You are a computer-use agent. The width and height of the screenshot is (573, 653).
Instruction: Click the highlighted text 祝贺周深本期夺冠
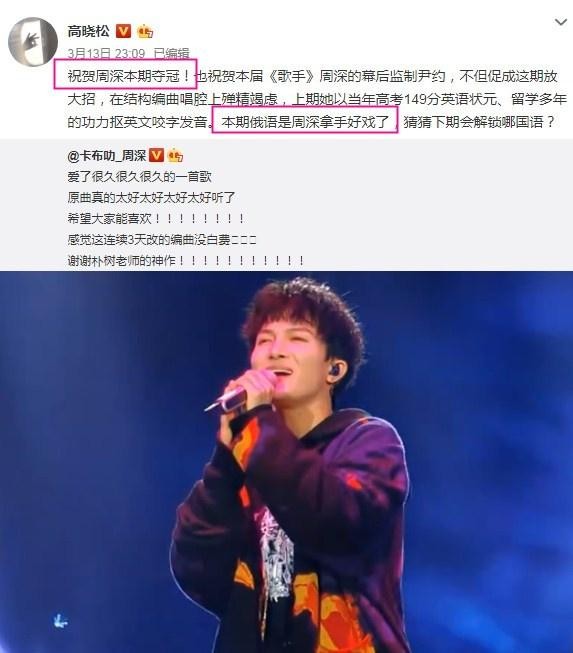pyautogui.click(x=125, y=77)
